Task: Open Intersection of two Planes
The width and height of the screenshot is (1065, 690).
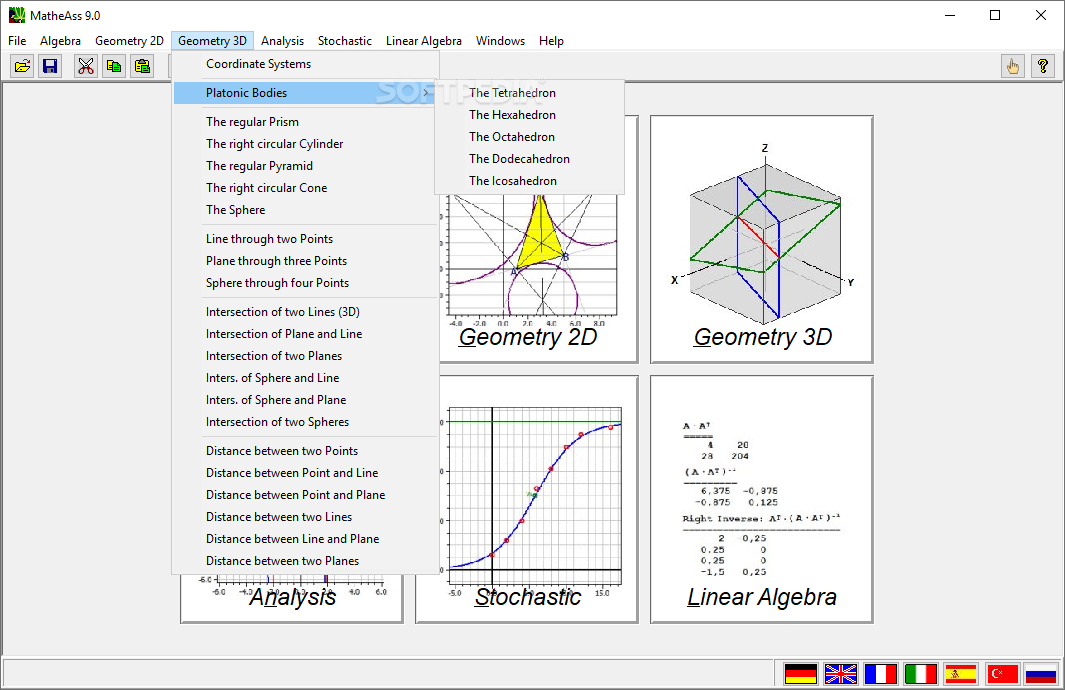Action: point(306,356)
